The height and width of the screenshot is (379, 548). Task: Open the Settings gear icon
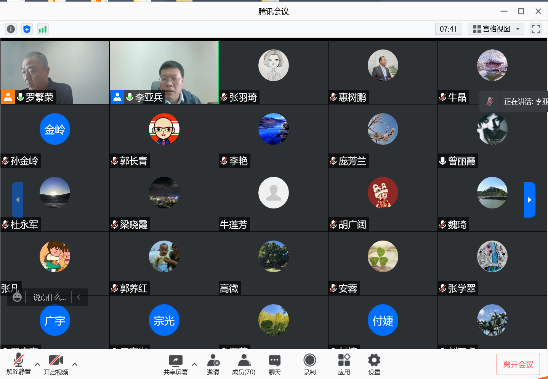pyautogui.click(x=374, y=364)
